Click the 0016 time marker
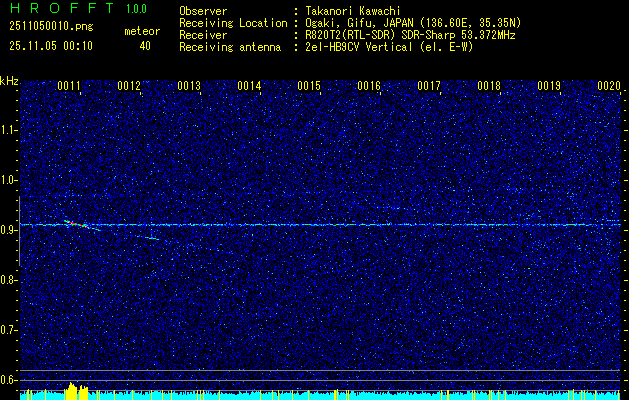 click(x=369, y=86)
